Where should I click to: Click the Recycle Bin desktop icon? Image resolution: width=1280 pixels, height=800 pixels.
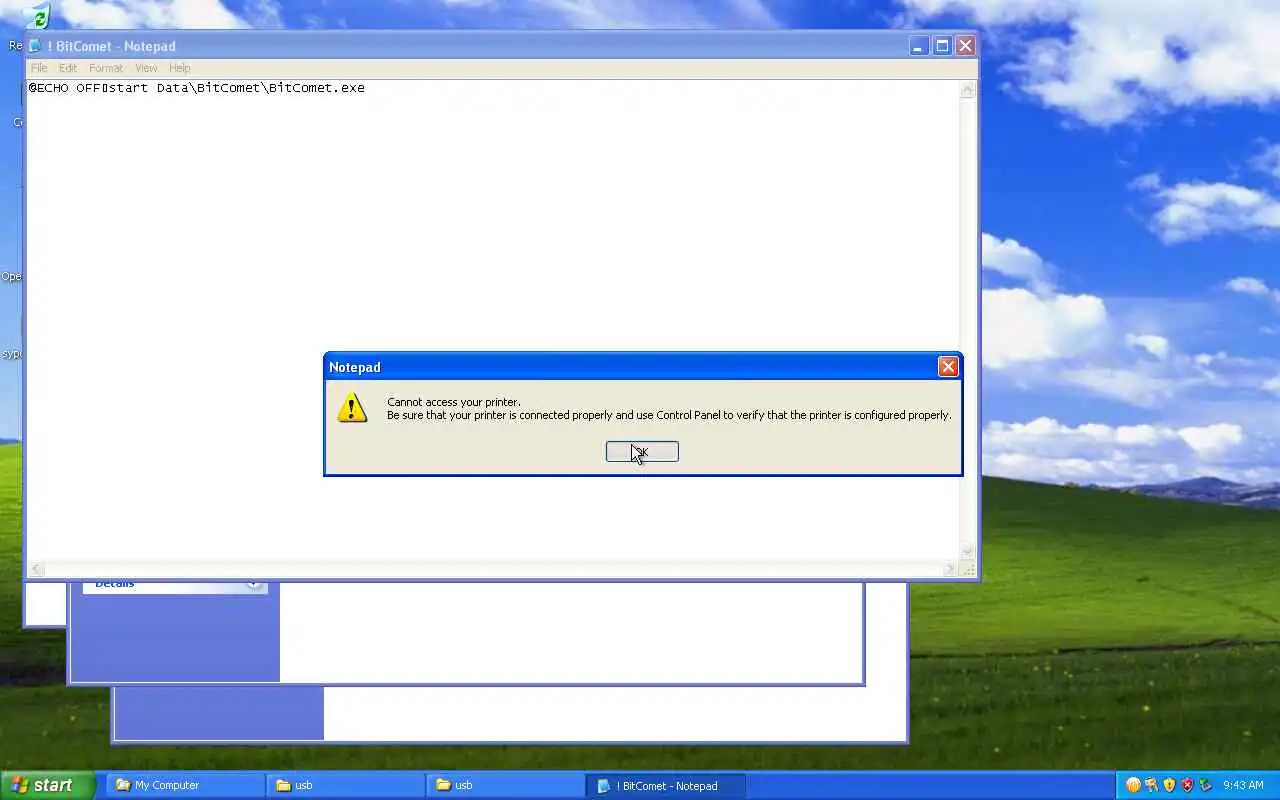35,17
